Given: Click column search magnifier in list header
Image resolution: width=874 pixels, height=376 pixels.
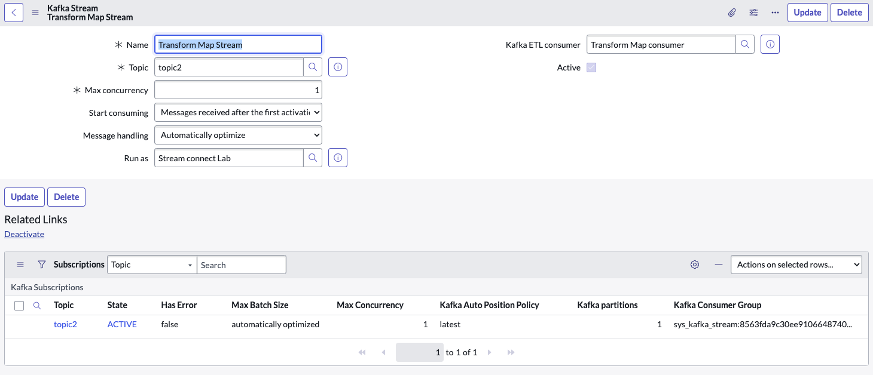Looking at the screenshot, I should coord(37,305).
